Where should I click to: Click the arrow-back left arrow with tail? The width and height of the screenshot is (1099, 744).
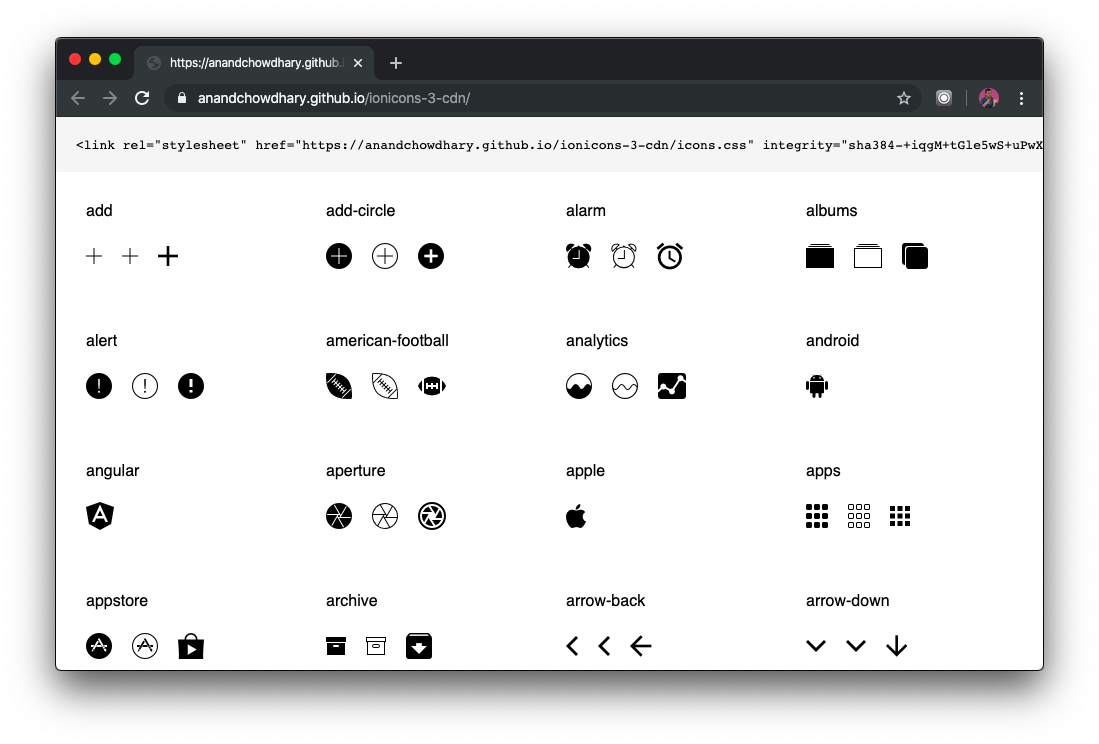641,646
